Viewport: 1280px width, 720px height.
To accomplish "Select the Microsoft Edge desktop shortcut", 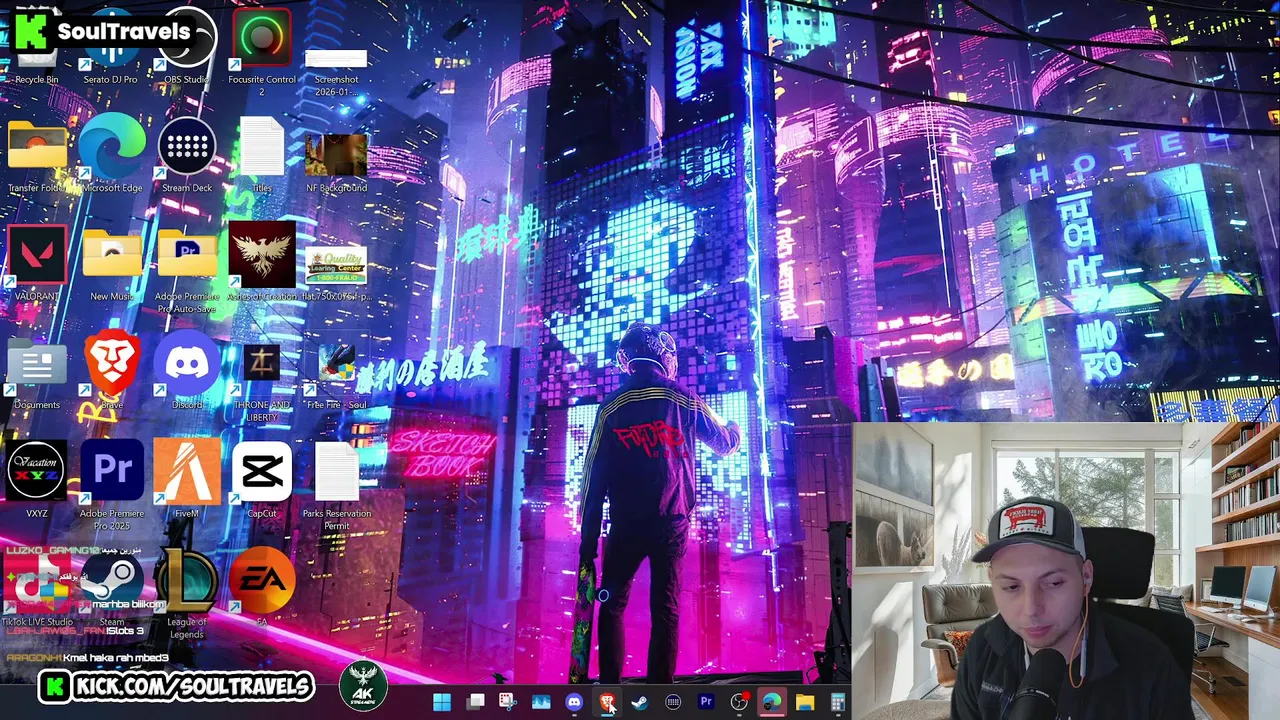I will click(x=112, y=155).
